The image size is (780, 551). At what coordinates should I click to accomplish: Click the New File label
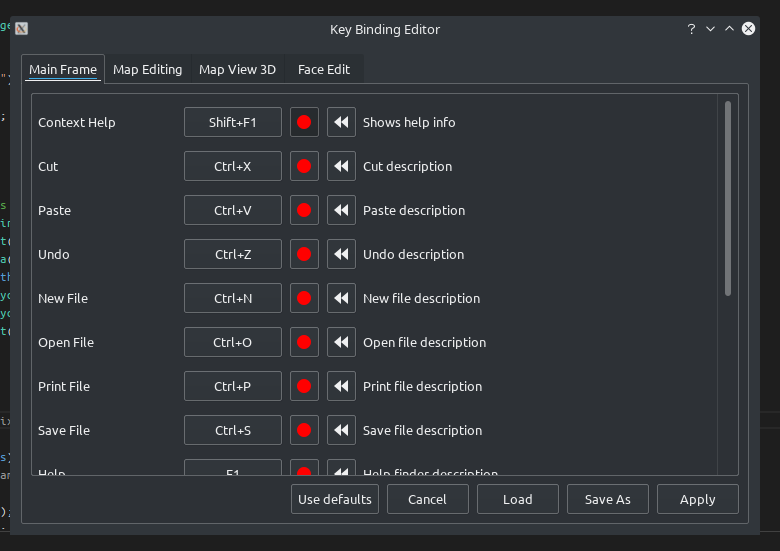coord(63,298)
